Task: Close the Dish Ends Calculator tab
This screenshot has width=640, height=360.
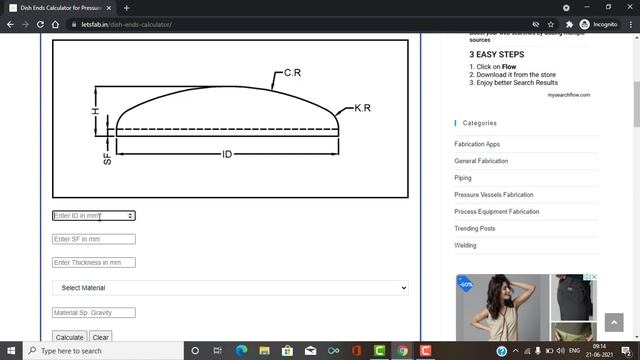Action: pos(109,8)
